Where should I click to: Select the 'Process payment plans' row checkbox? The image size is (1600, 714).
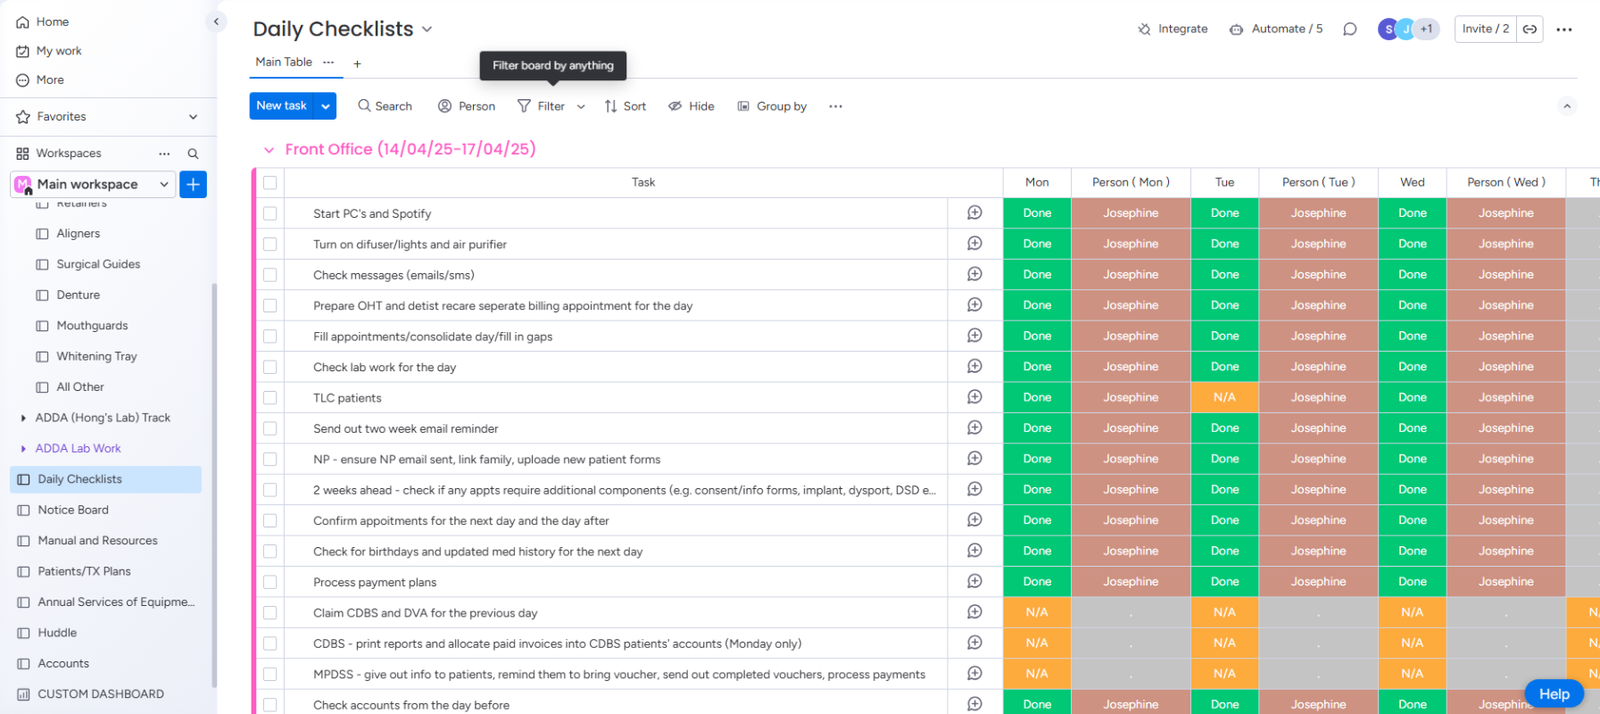point(270,582)
